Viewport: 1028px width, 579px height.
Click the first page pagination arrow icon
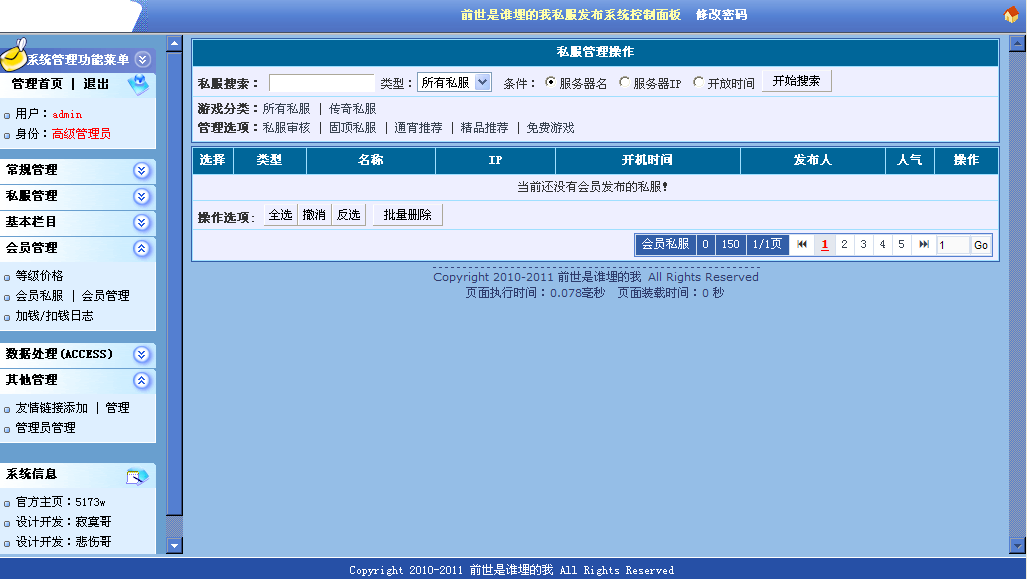pyautogui.click(x=802, y=245)
